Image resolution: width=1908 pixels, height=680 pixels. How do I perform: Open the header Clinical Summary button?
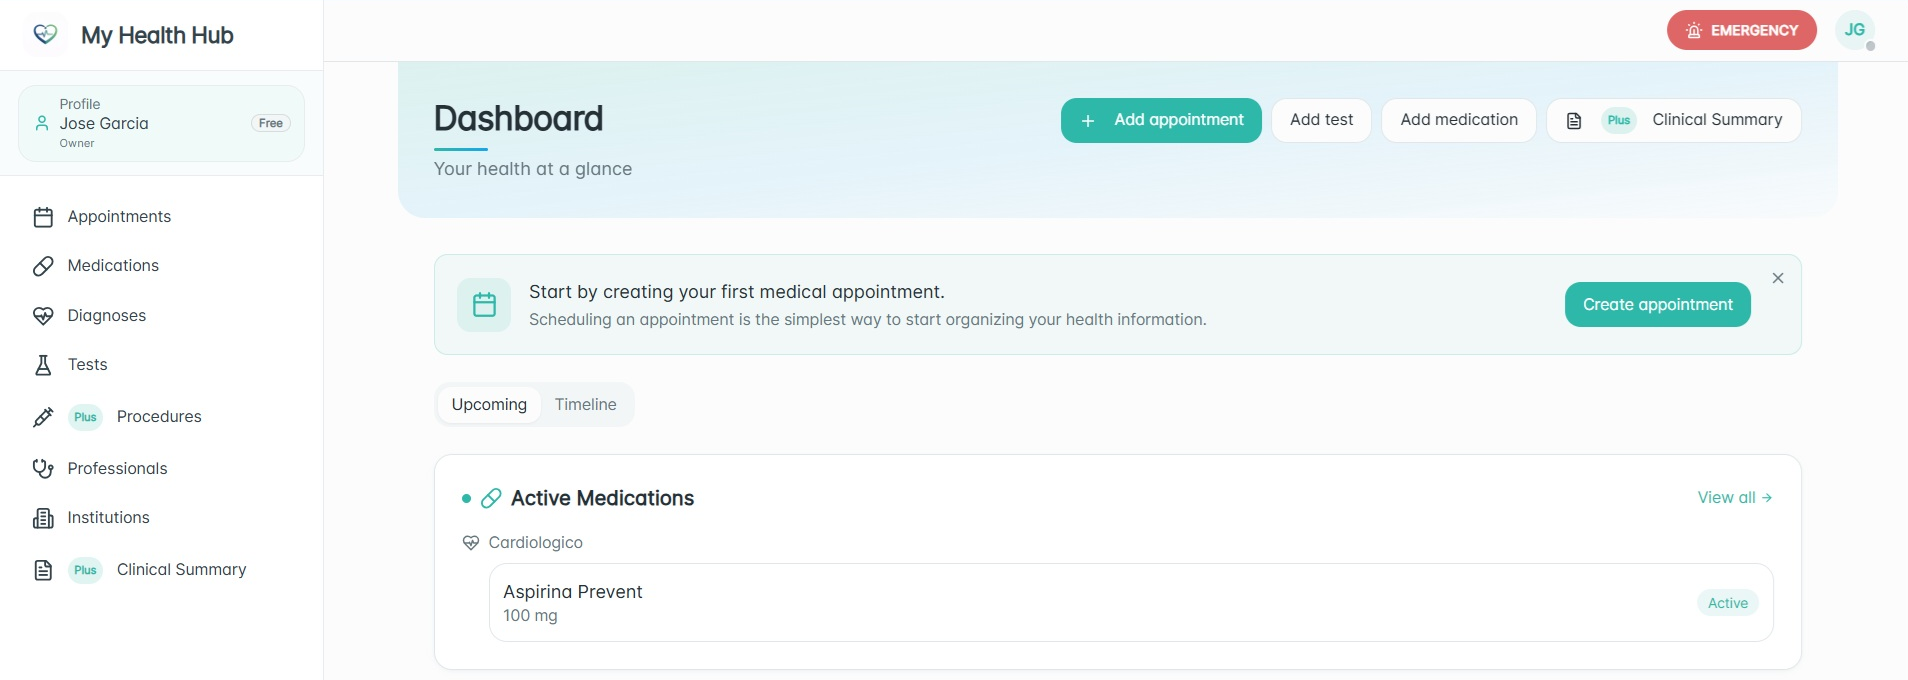pos(1674,120)
